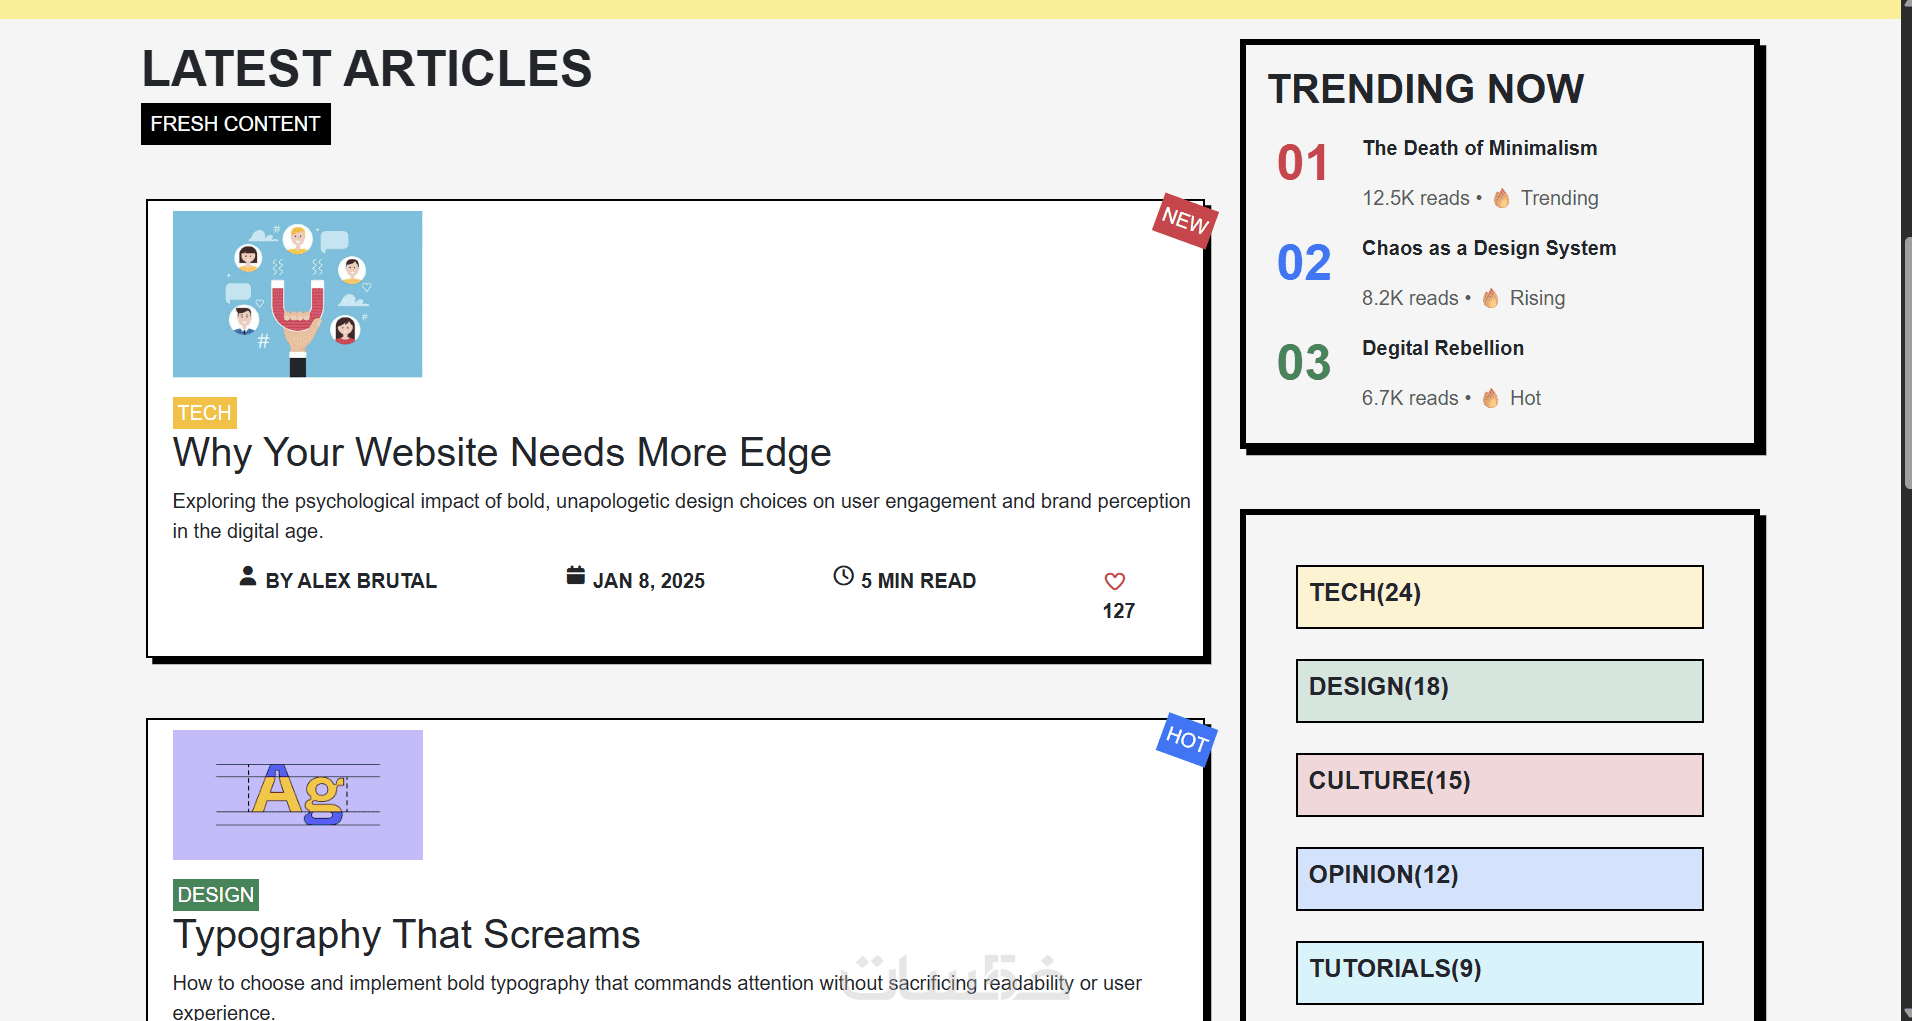Open 'Why Your Website Needs More Edge' article
Image resolution: width=1912 pixels, height=1021 pixels.
point(502,453)
